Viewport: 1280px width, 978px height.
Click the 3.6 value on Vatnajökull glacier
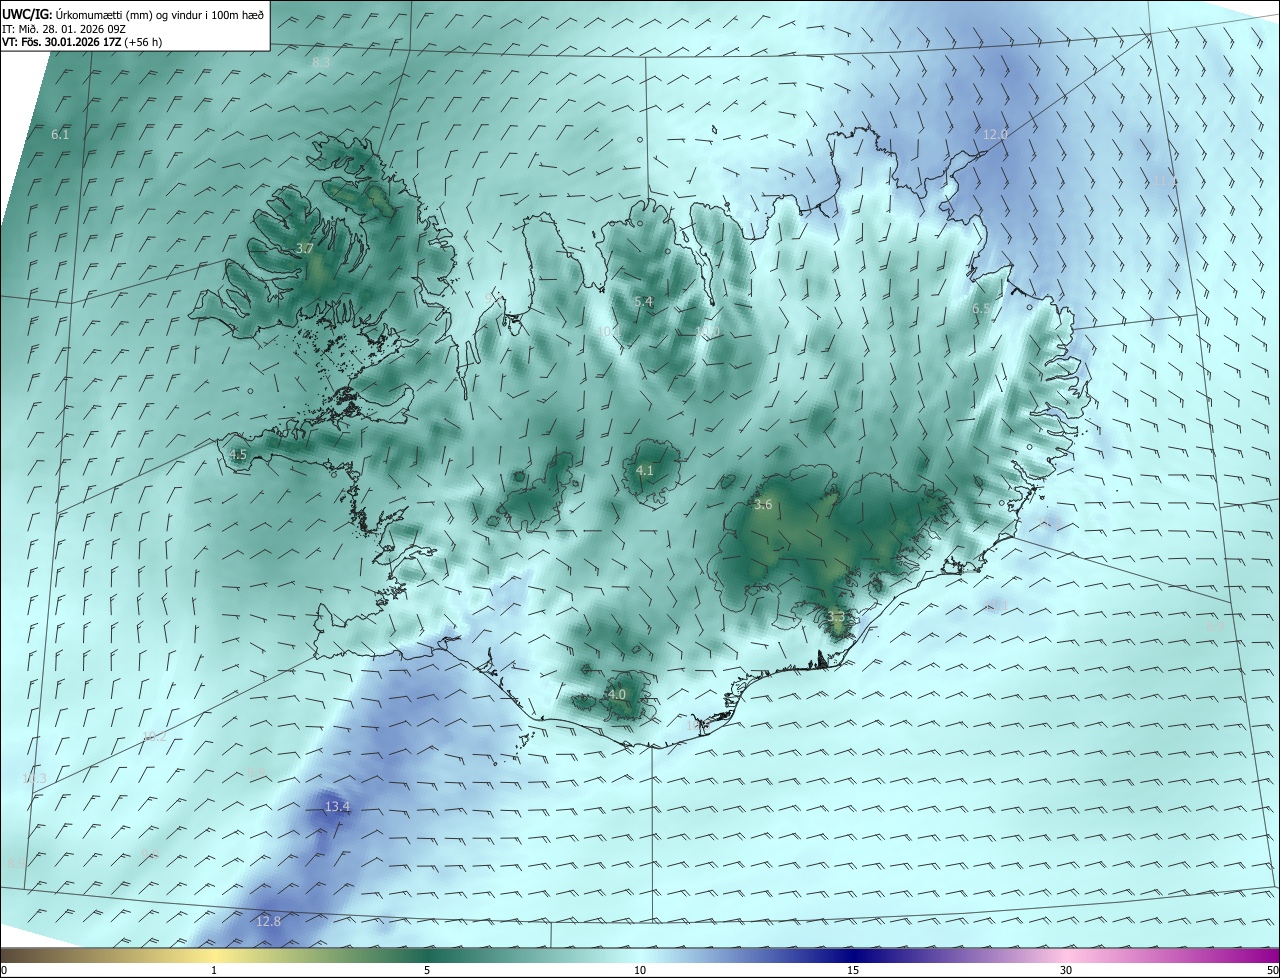pyautogui.click(x=763, y=505)
